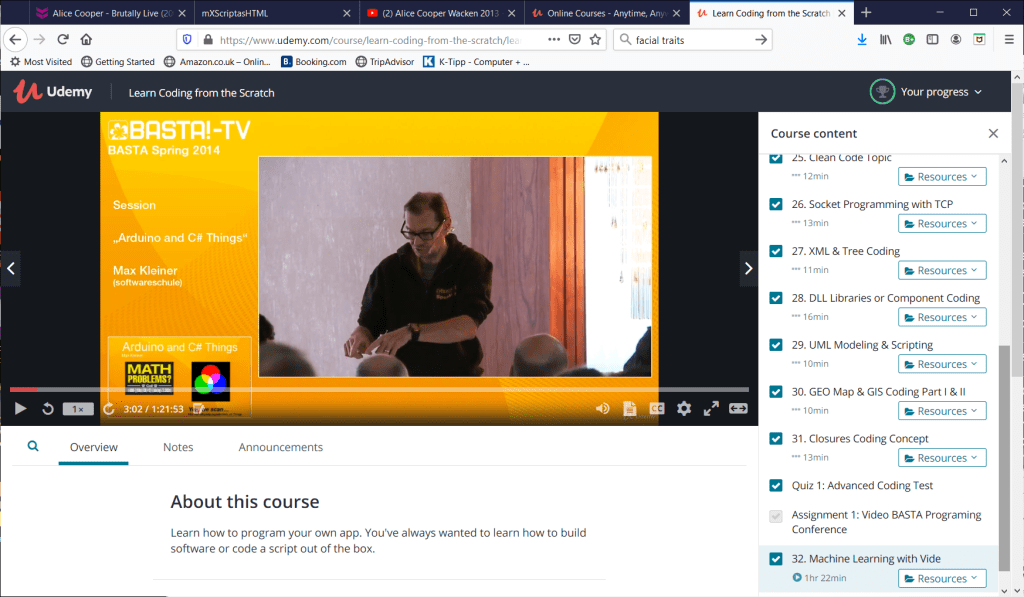Uncheck Quiz 1: Advanced Coding Test
The height and width of the screenshot is (597, 1024).
(776, 485)
